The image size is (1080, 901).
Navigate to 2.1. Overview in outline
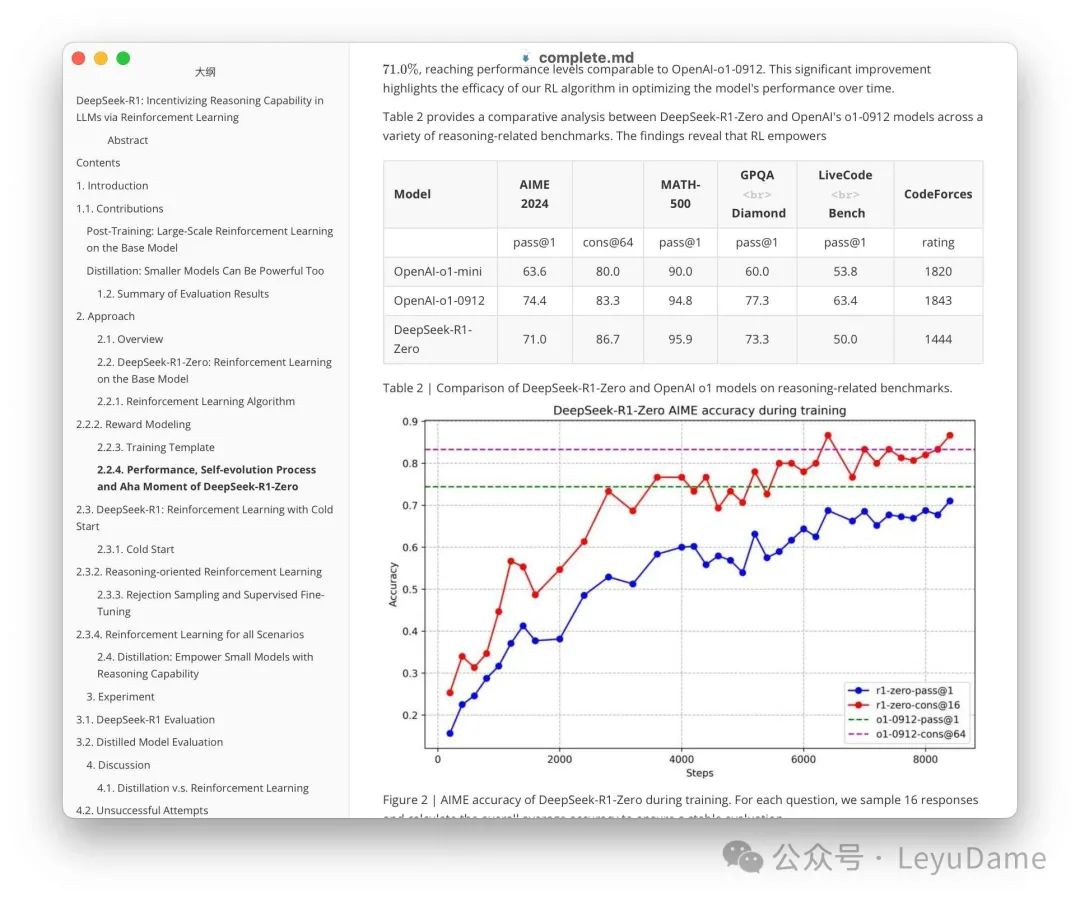[130, 339]
